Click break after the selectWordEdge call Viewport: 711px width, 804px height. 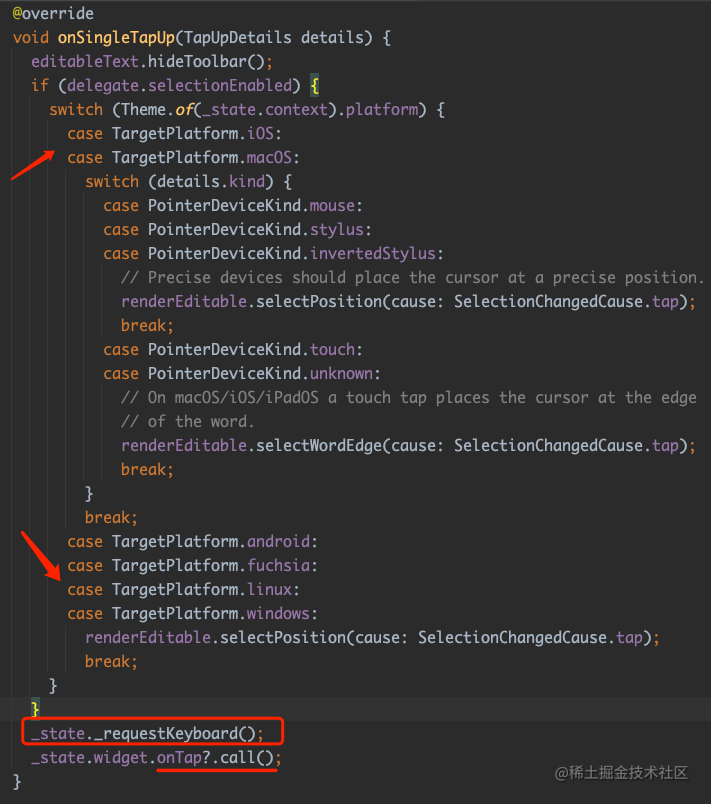pyautogui.click(x=148, y=470)
